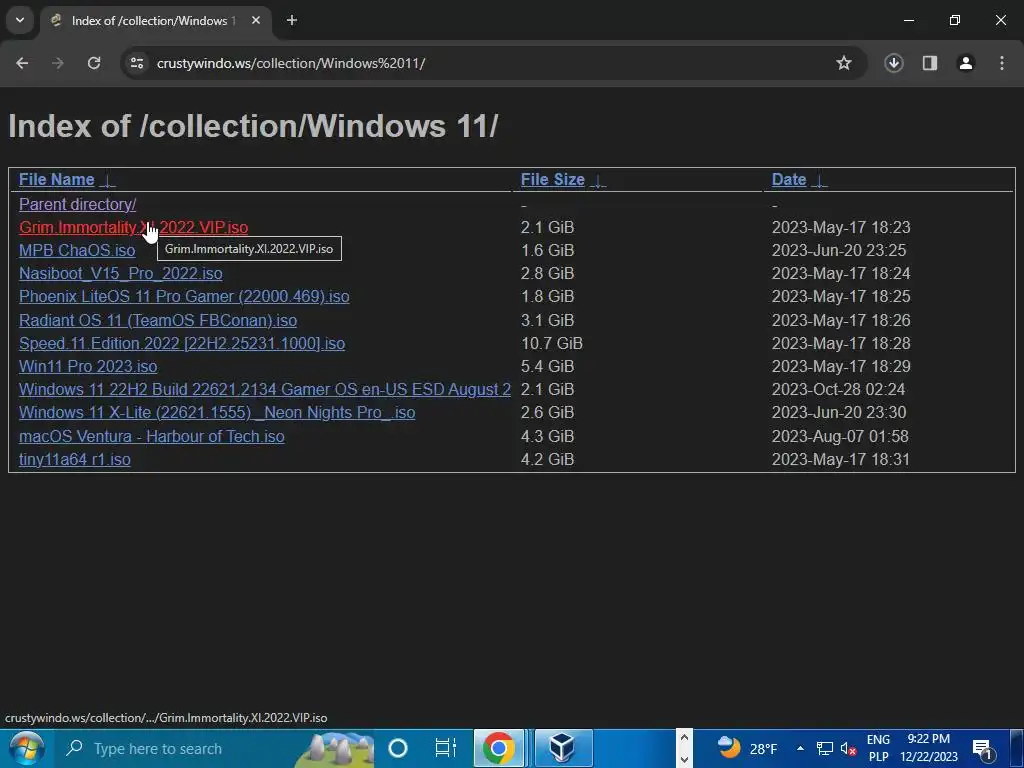Open the Parent directory link
This screenshot has height=768, width=1024.
pyautogui.click(x=77, y=204)
